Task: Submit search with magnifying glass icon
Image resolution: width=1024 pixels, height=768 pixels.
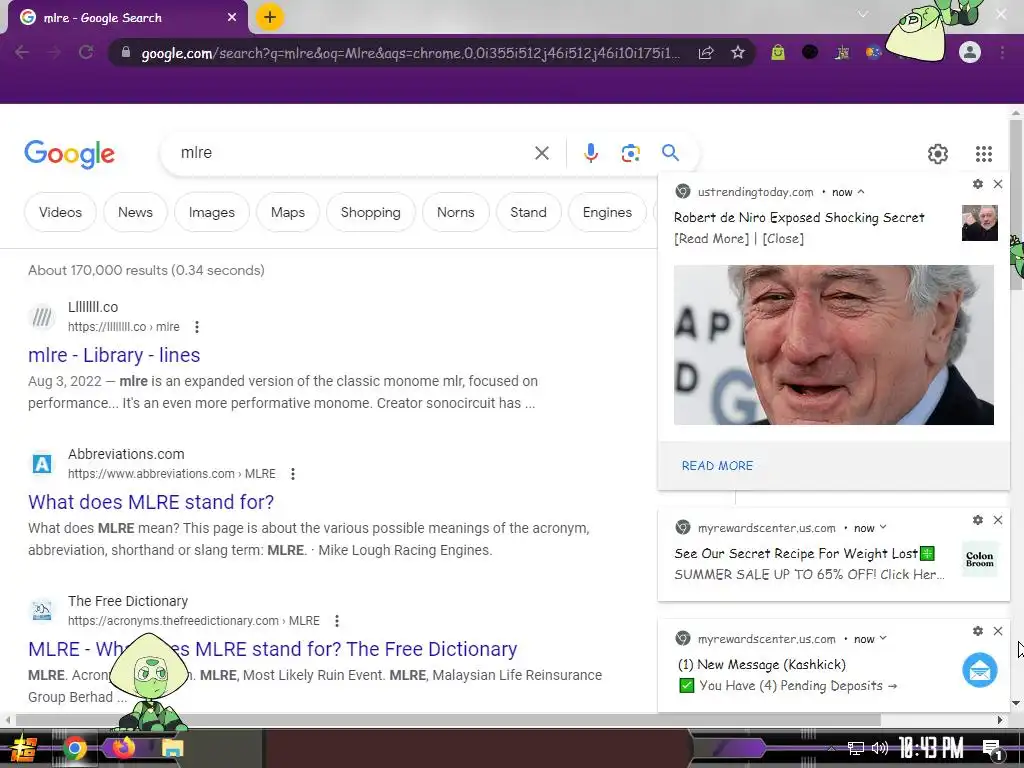Action: pyautogui.click(x=670, y=153)
